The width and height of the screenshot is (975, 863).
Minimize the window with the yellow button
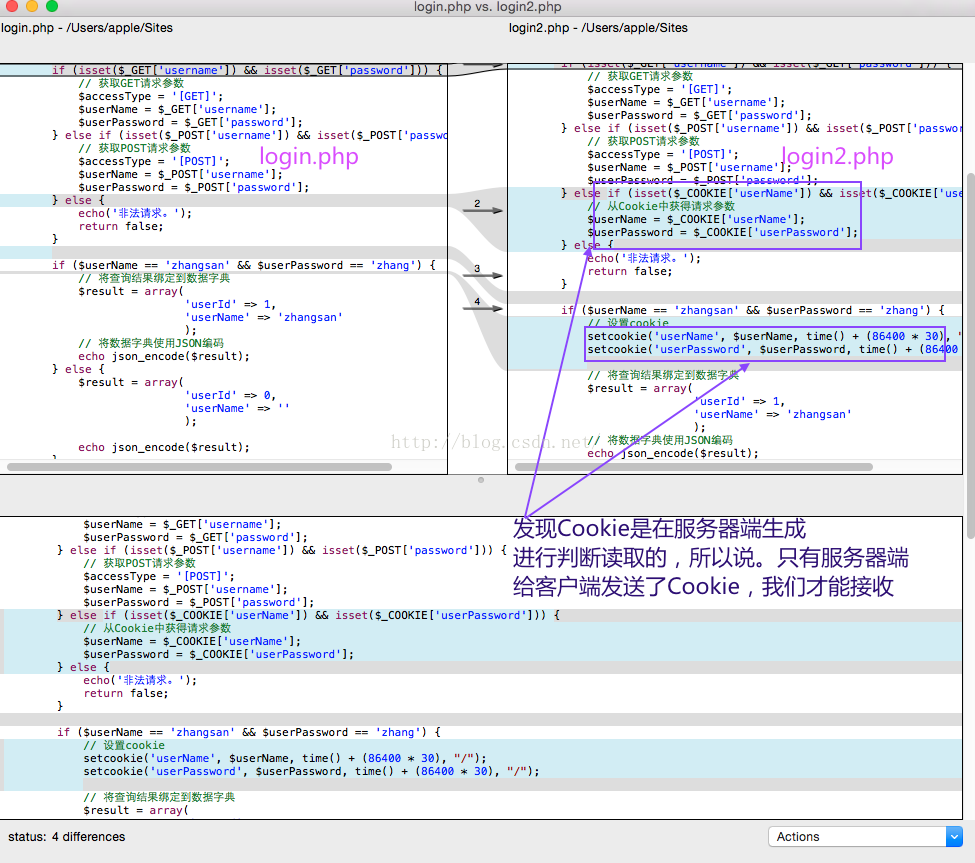click(32, 6)
